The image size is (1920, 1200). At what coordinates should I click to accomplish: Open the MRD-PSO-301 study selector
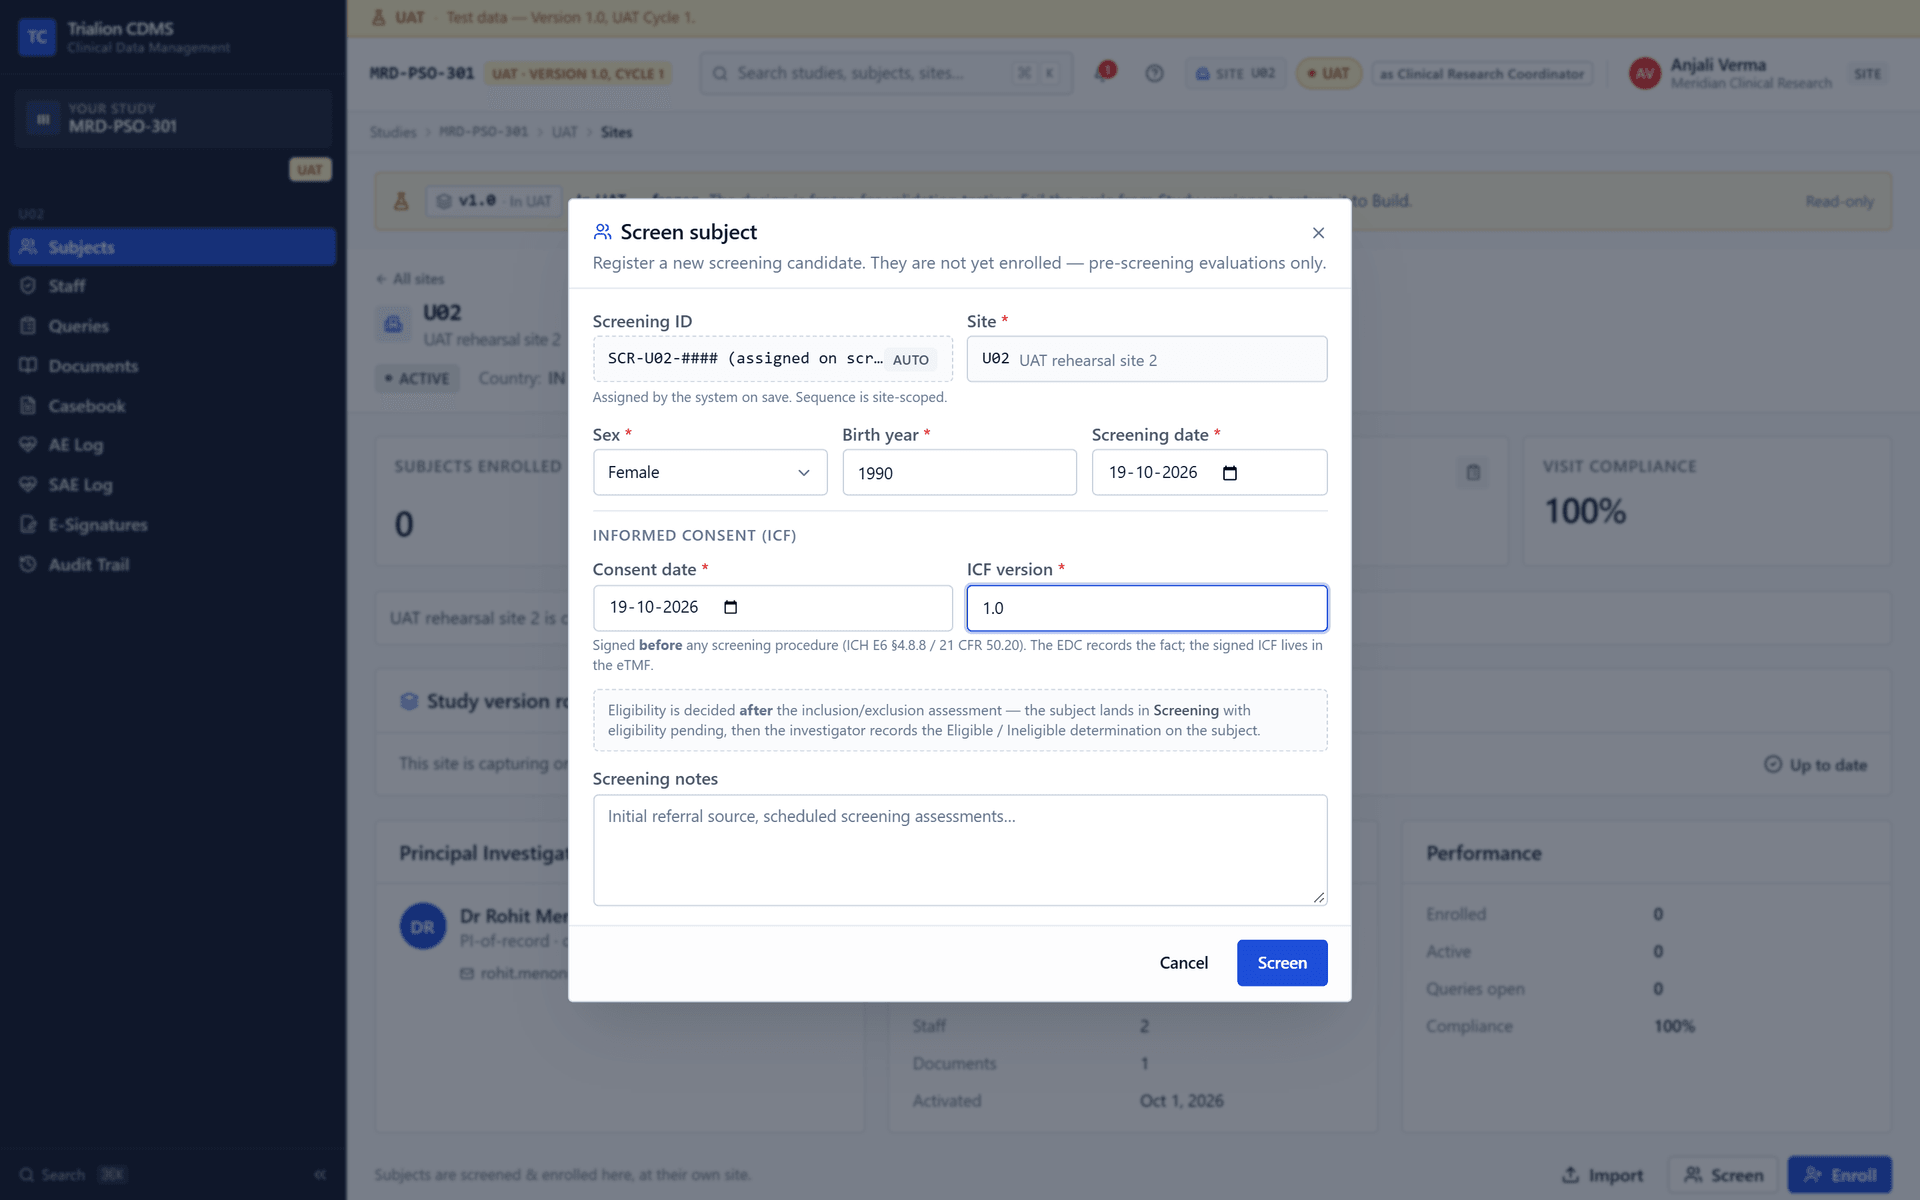click(x=172, y=118)
